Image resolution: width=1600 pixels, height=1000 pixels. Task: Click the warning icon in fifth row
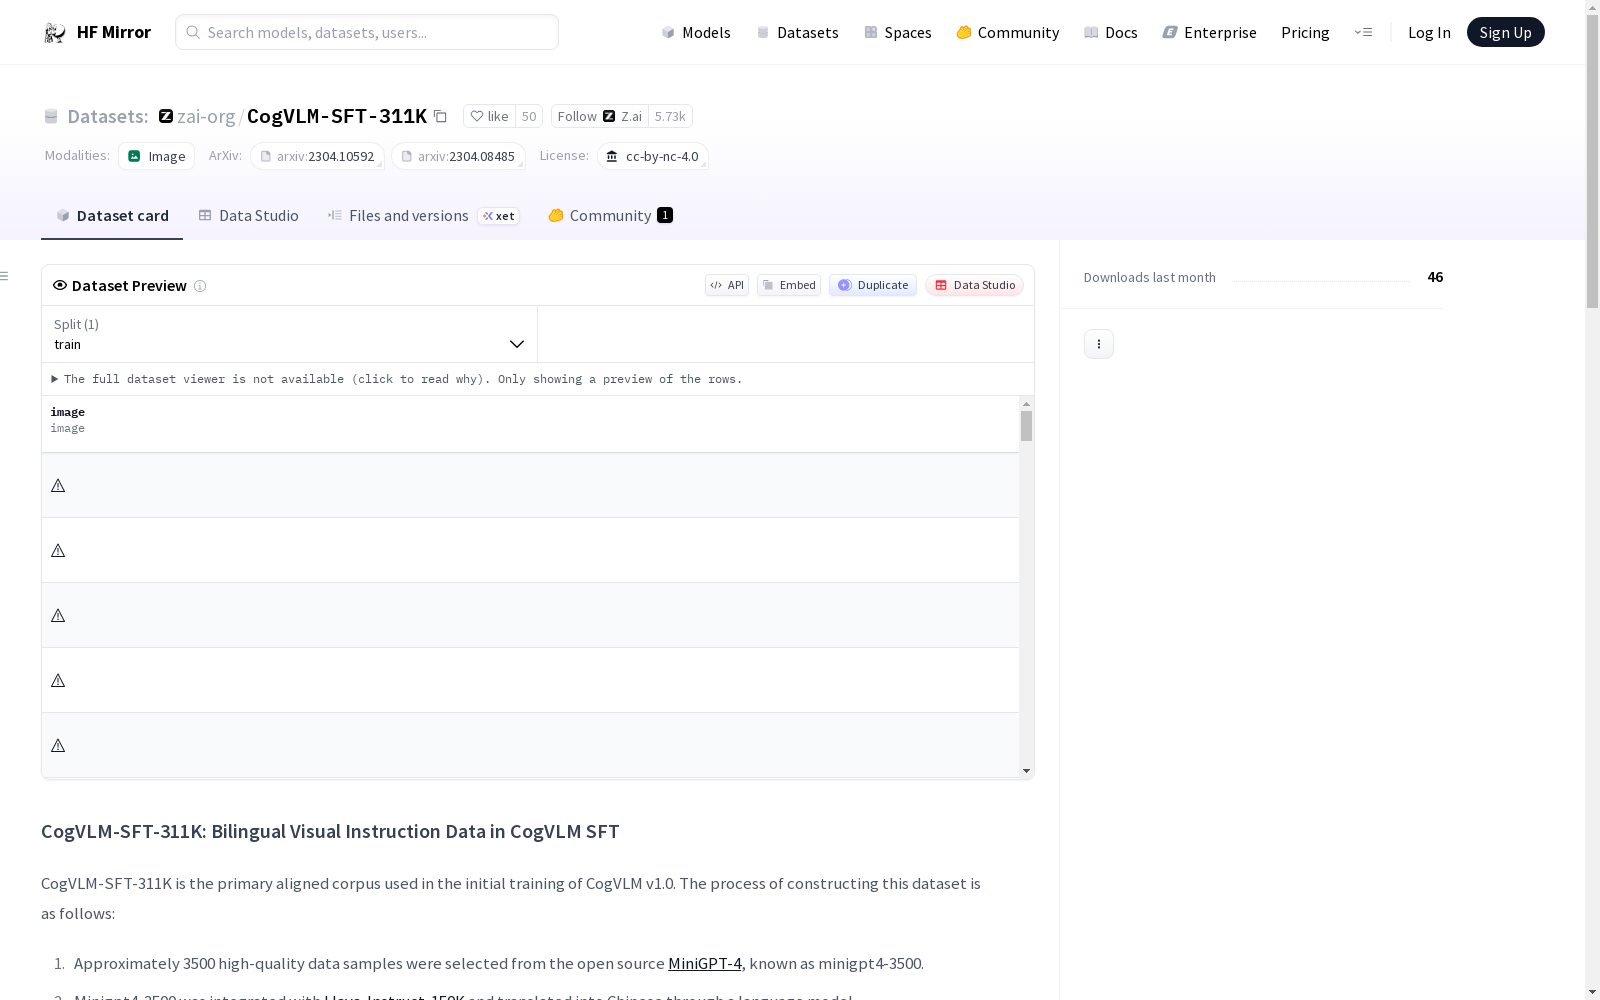tap(58, 746)
